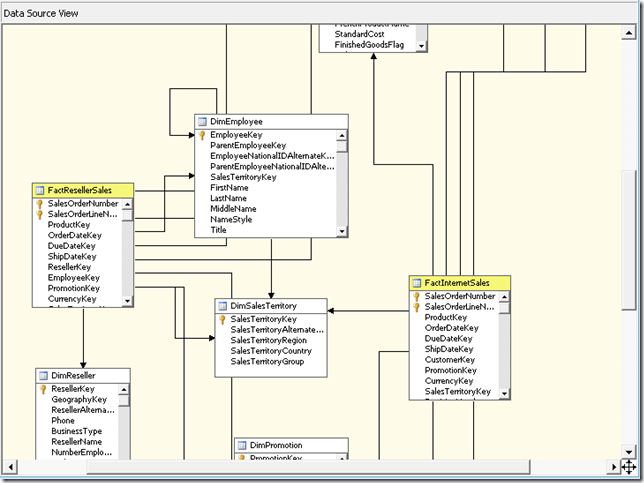Select GeographyKey column in DimReseller
This screenshot has height=483, width=644.
click(x=79, y=400)
